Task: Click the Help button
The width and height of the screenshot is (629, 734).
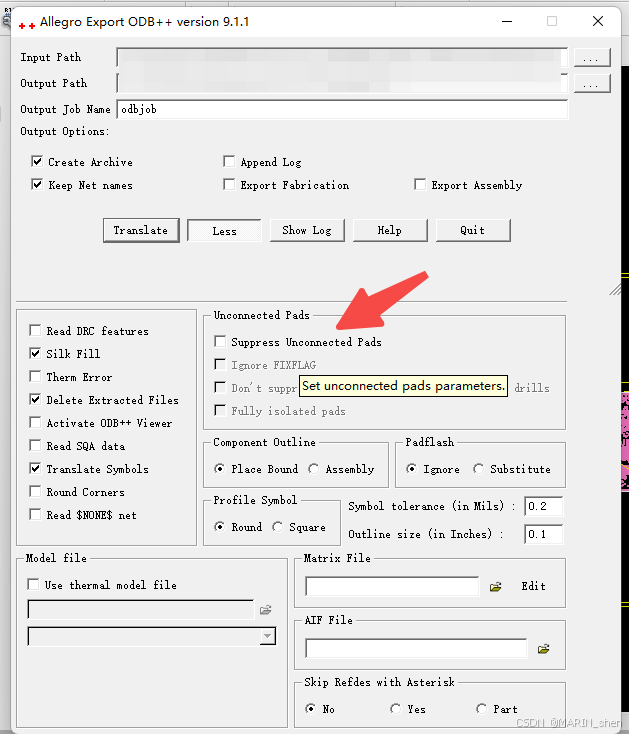Action: (390, 230)
